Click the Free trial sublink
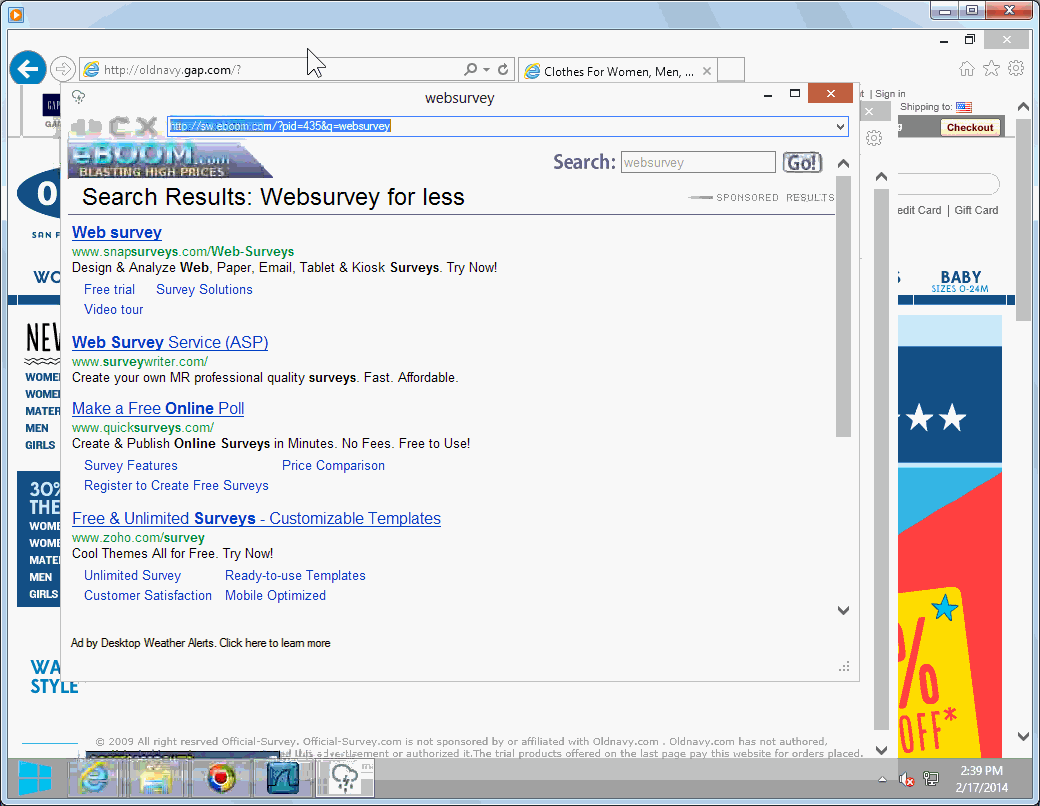 click(109, 289)
